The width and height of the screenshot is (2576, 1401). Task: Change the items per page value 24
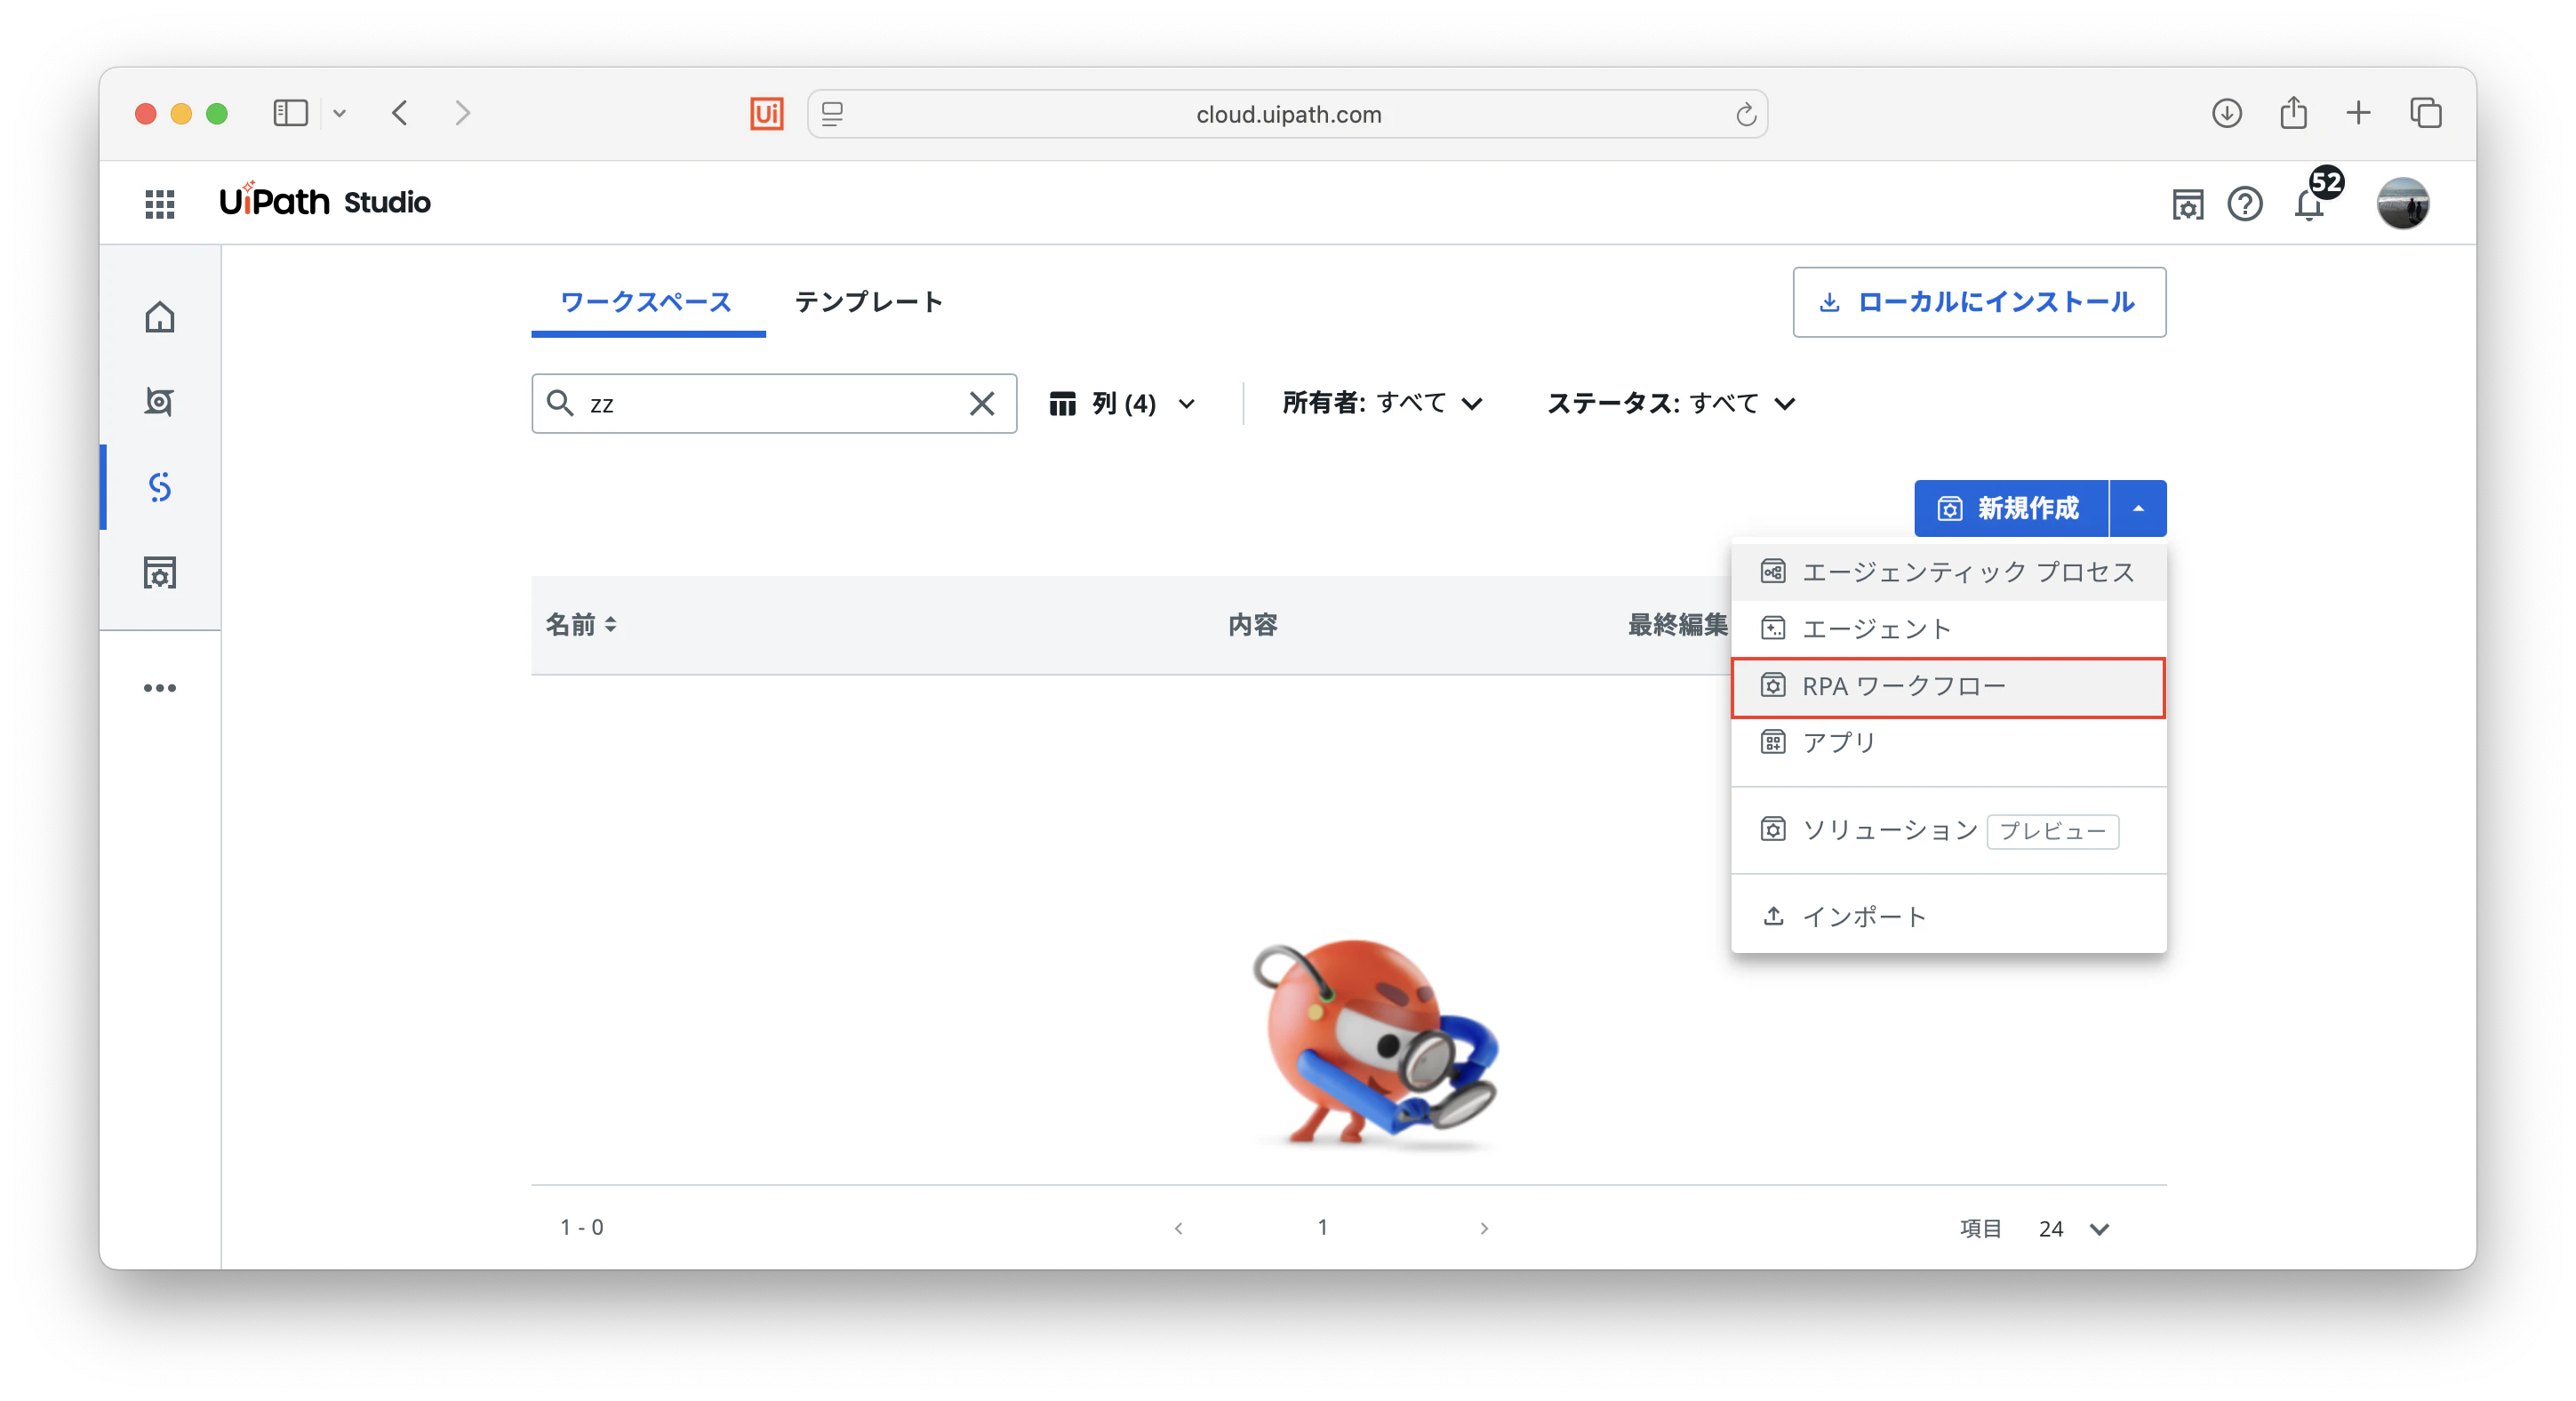pyautogui.click(x=2073, y=1229)
